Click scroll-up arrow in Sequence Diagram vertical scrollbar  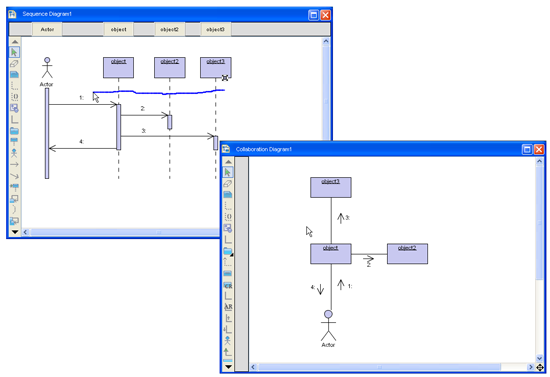[326, 41]
